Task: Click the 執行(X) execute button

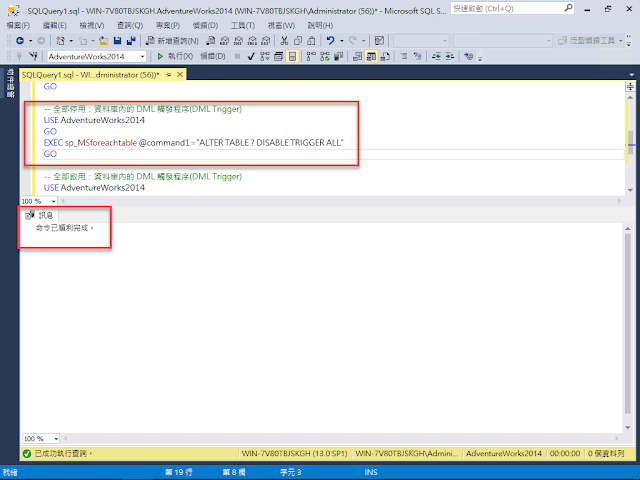Action: tap(175, 56)
